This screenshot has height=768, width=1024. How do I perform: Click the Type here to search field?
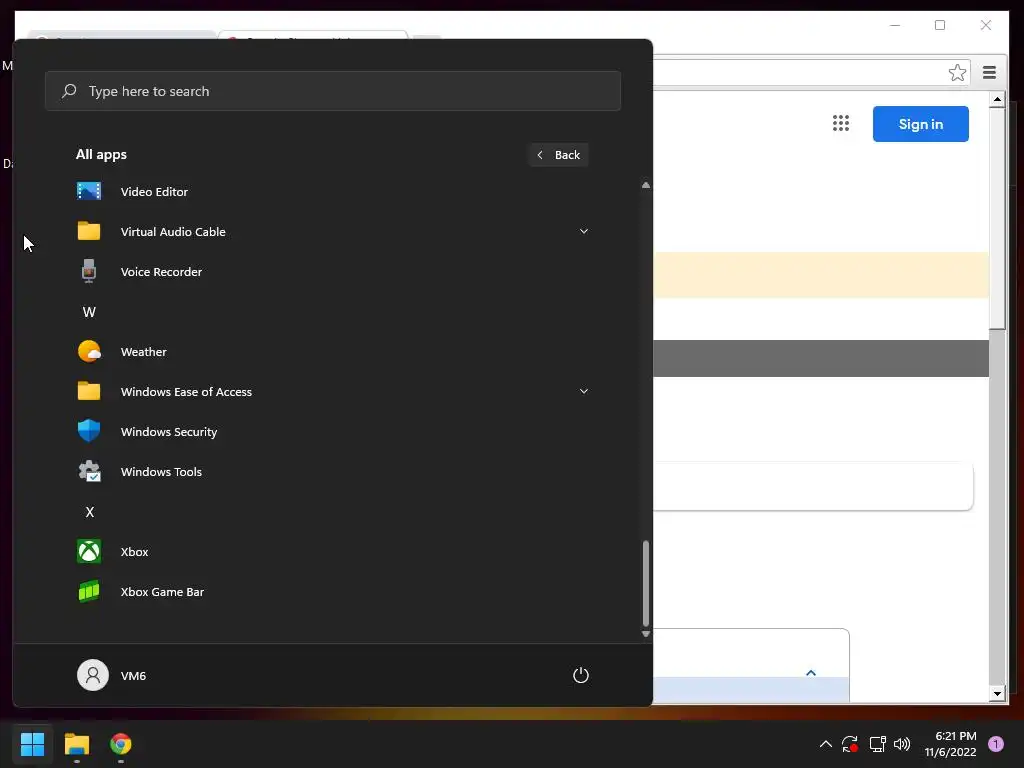pos(332,91)
